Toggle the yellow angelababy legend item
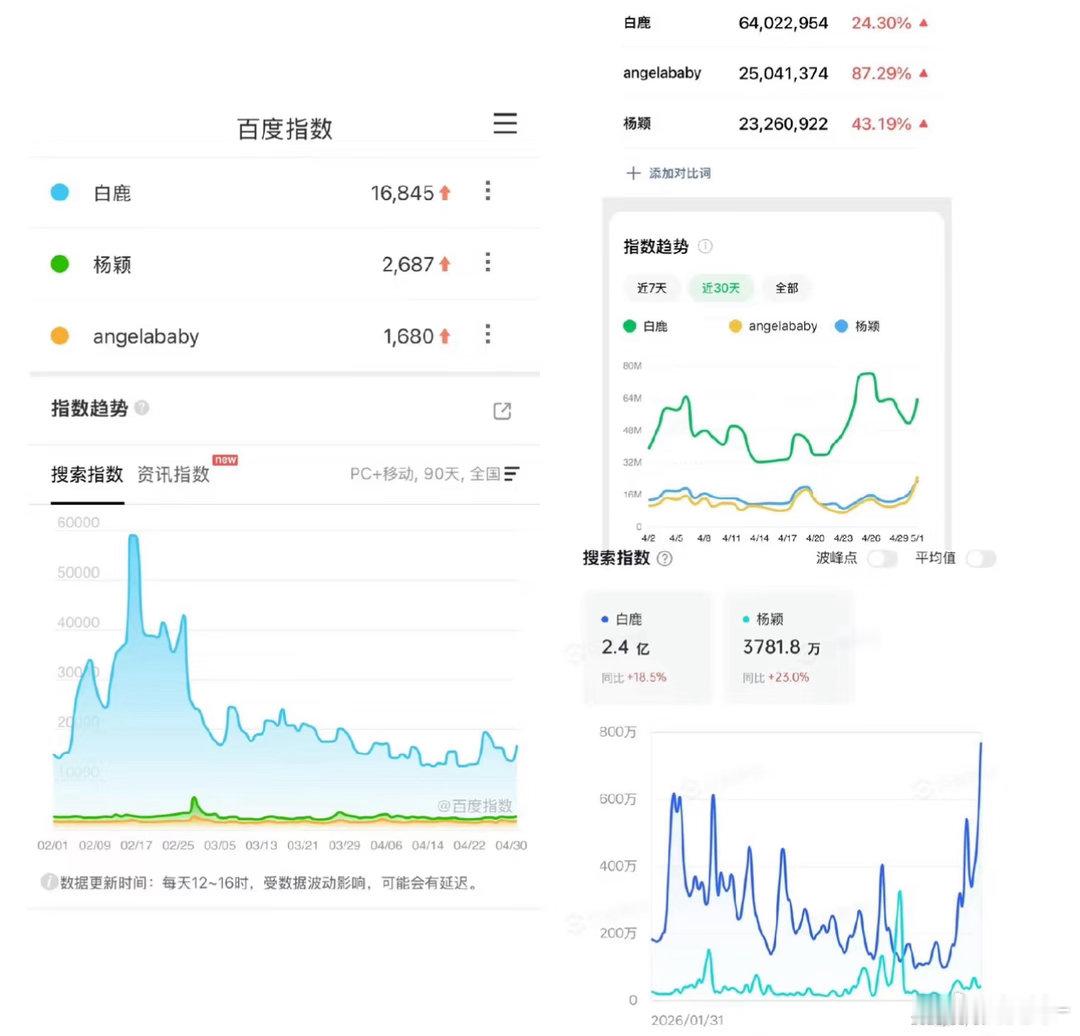 coord(773,326)
